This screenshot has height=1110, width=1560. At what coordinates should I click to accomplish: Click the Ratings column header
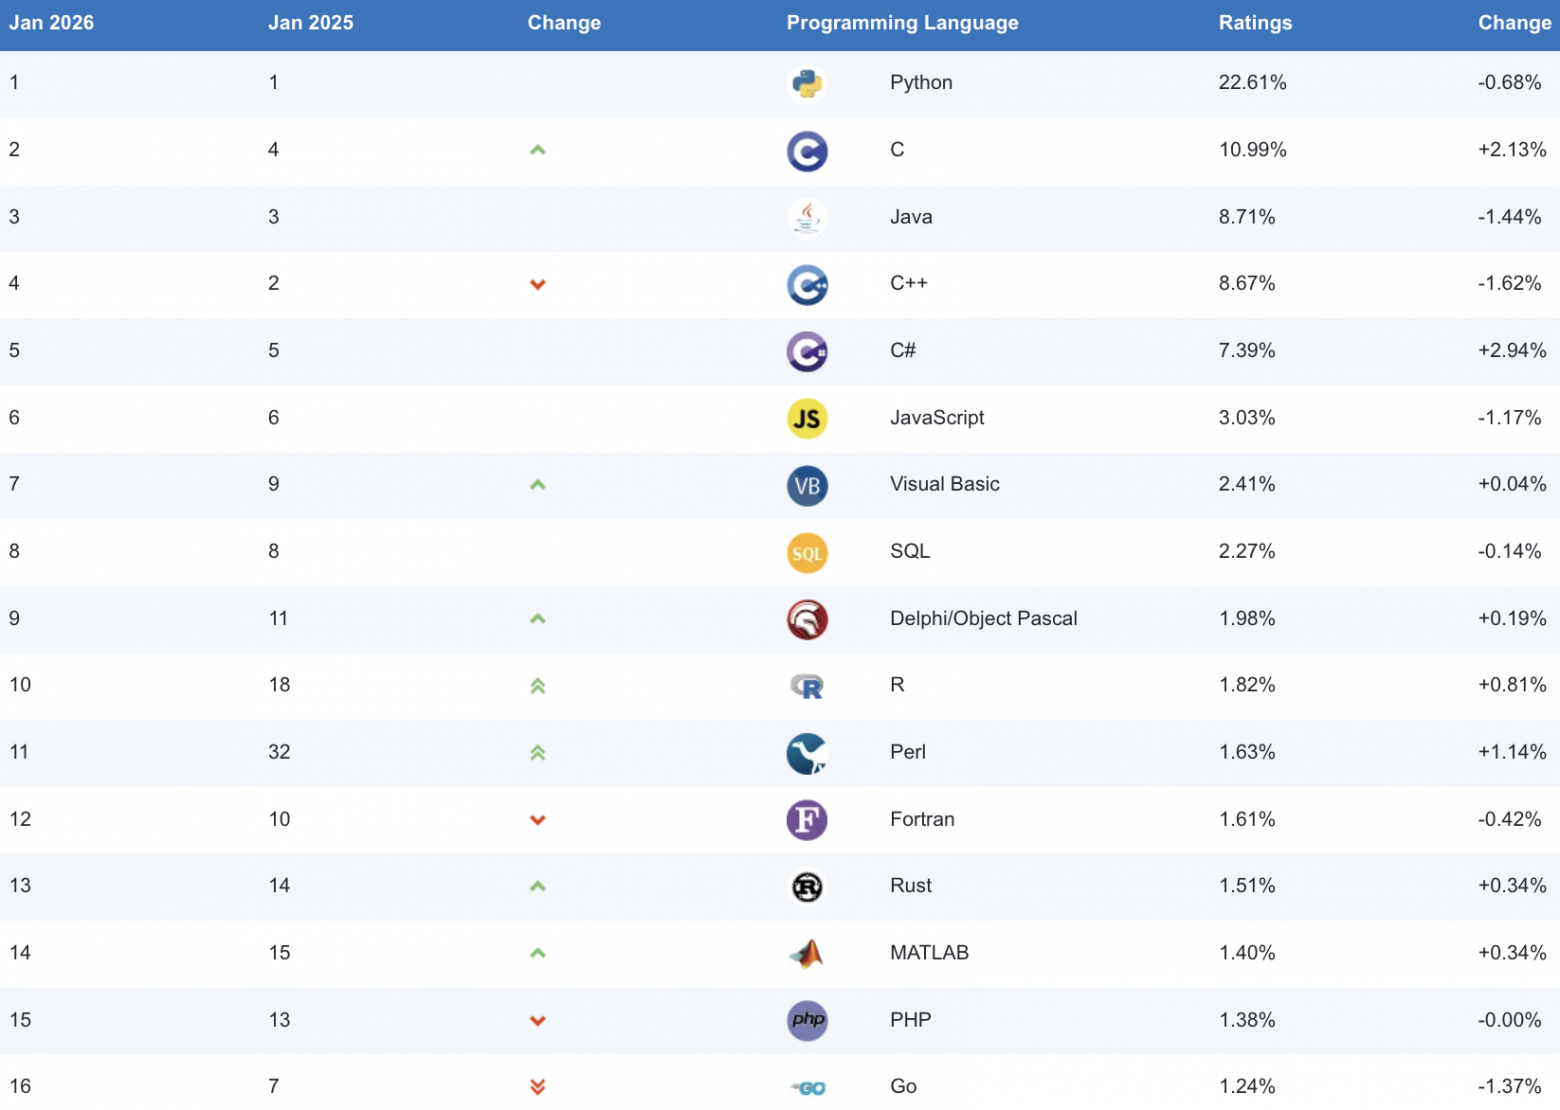(x=1255, y=23)
